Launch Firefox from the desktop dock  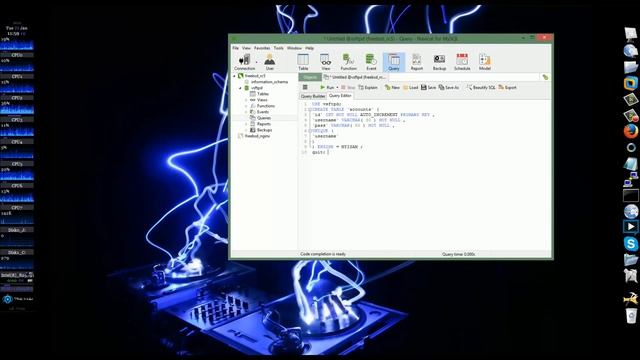click(x=631, y=131)
